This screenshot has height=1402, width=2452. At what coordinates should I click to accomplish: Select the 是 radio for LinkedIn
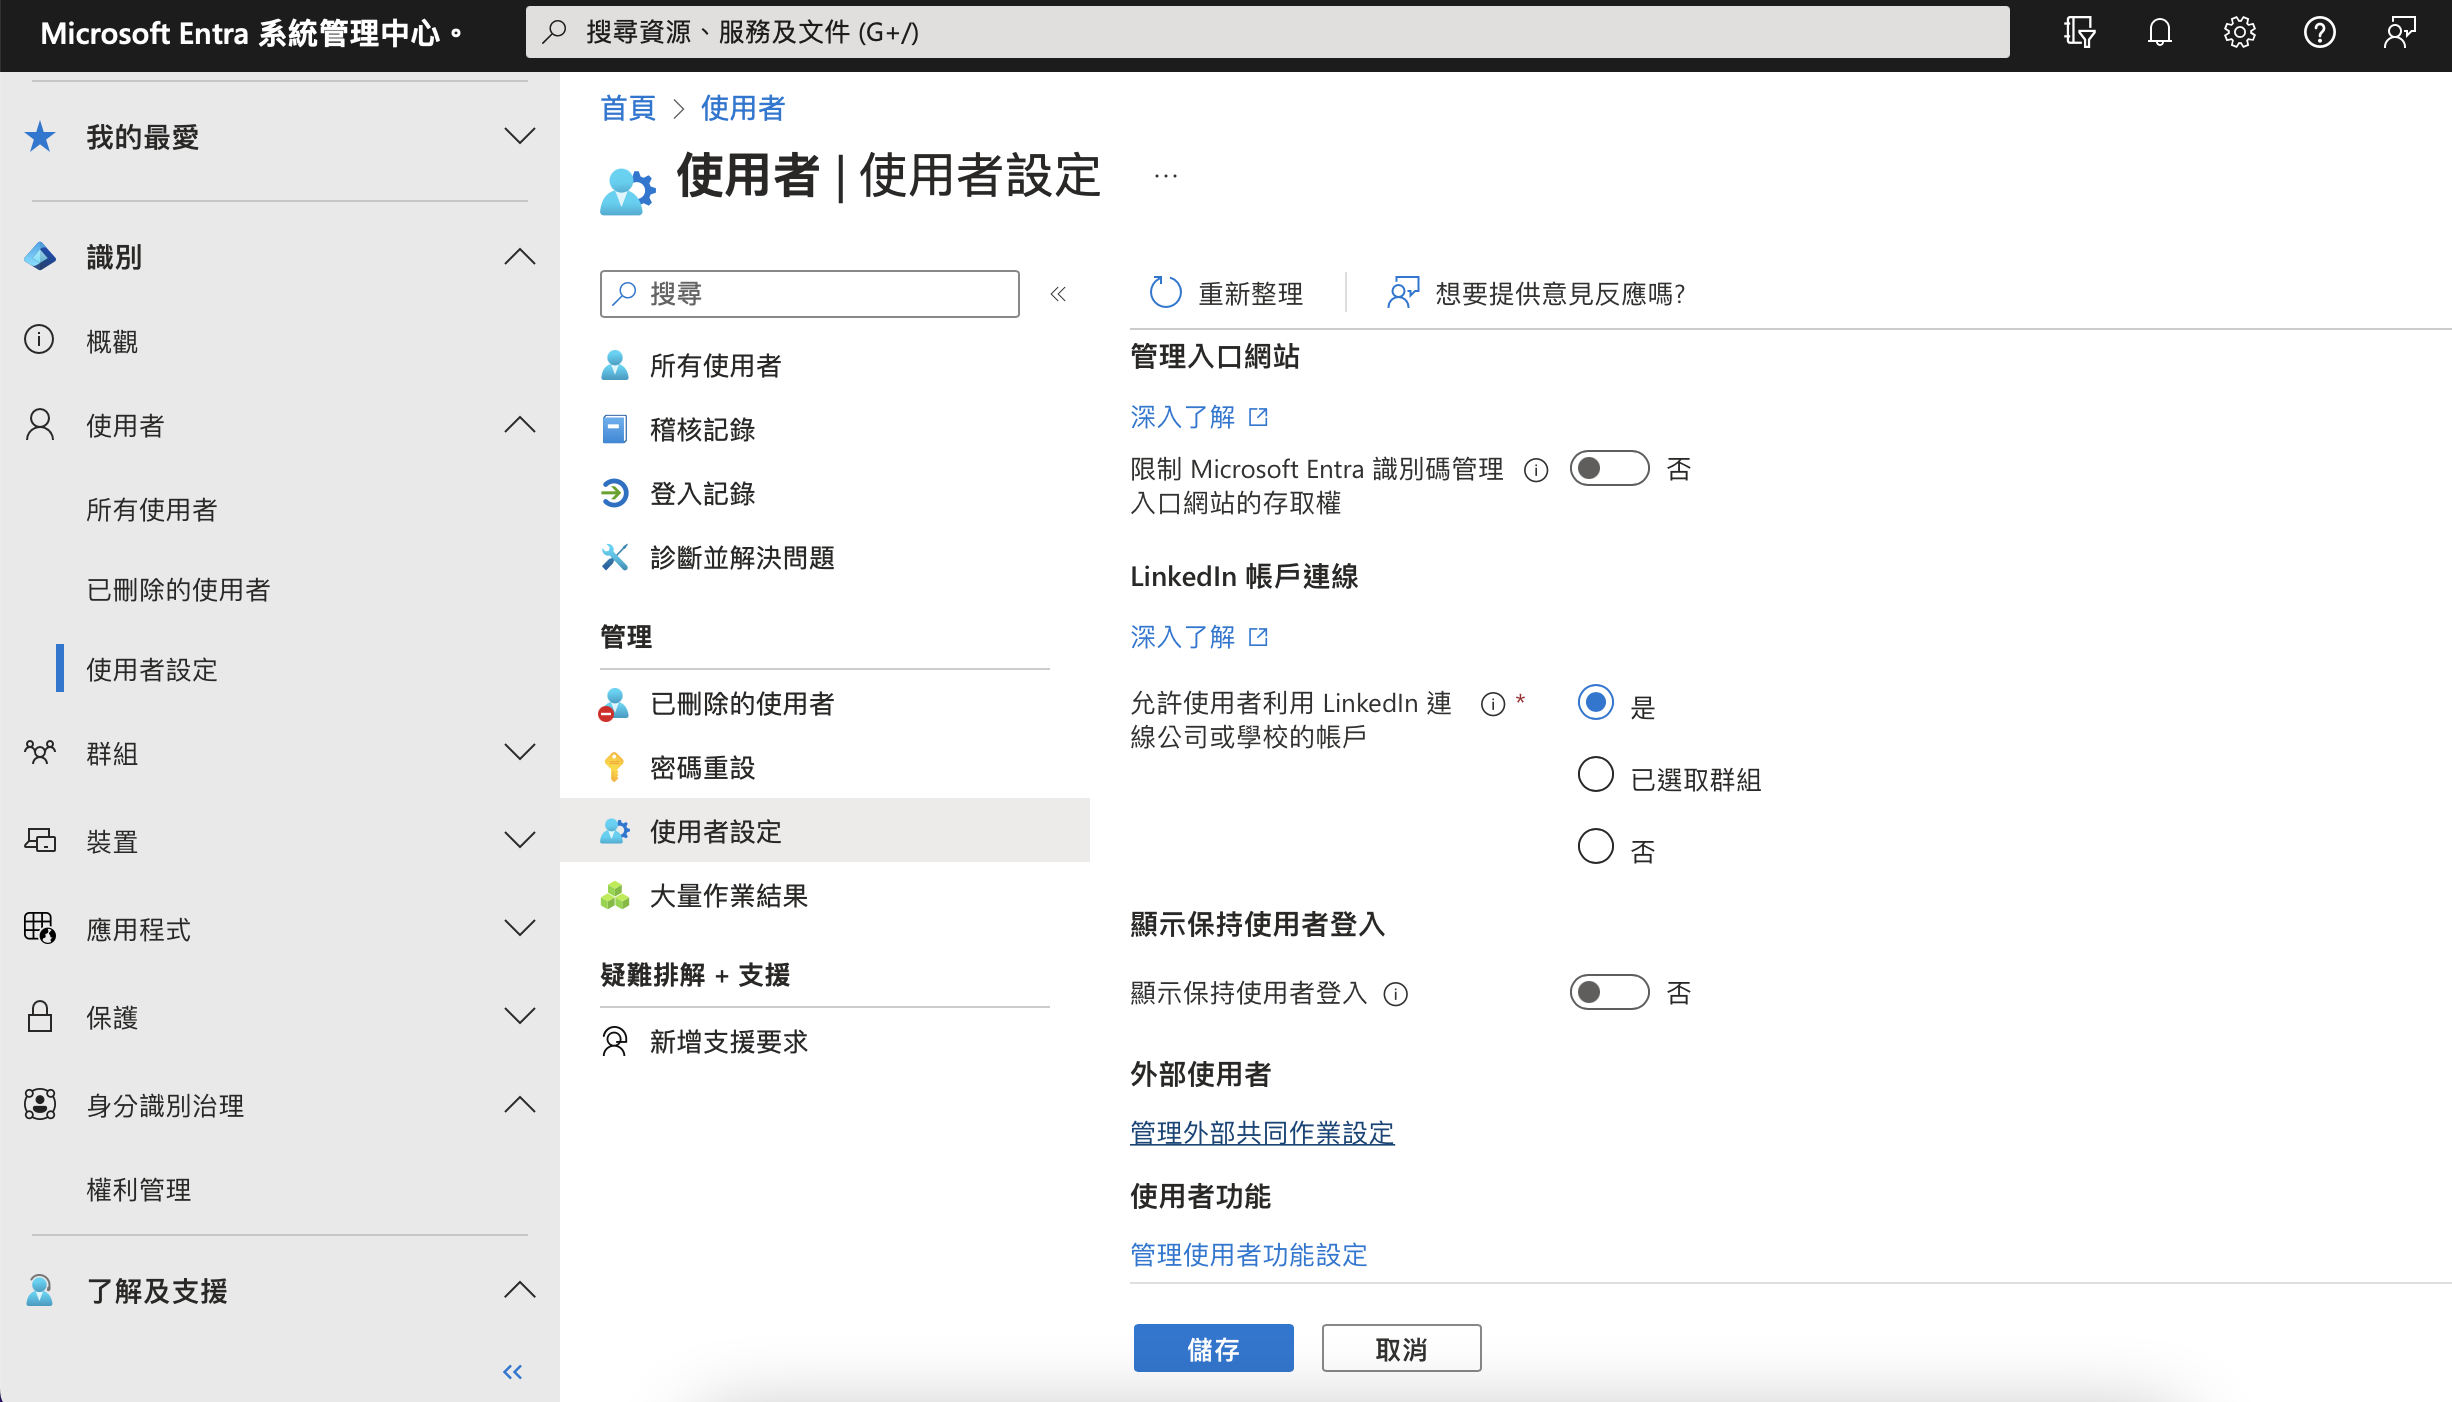tap(1596, 703)
